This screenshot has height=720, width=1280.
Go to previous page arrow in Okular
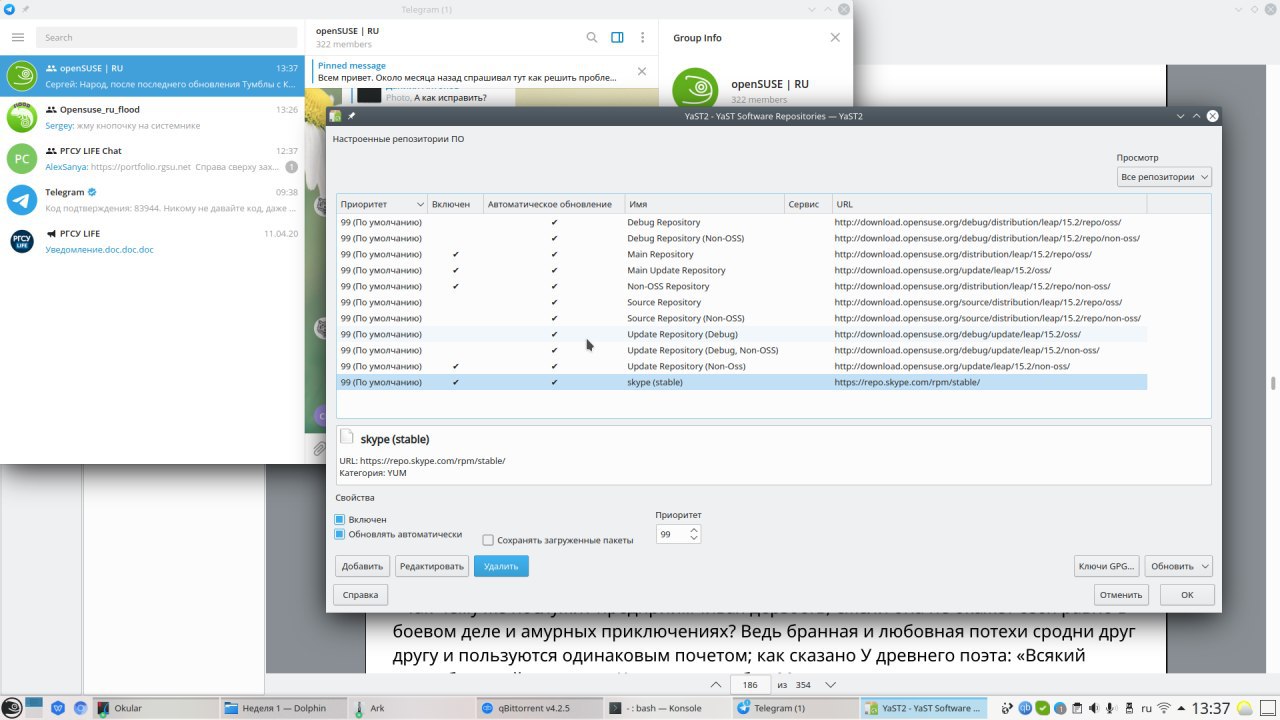click(x=715, y=685)
